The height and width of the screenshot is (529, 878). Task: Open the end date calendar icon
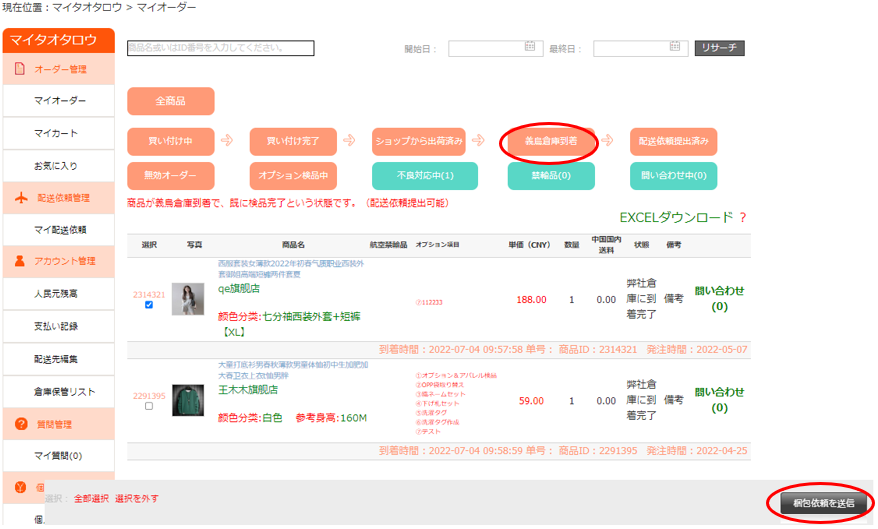pyautogui.click(x=675, y=47)
